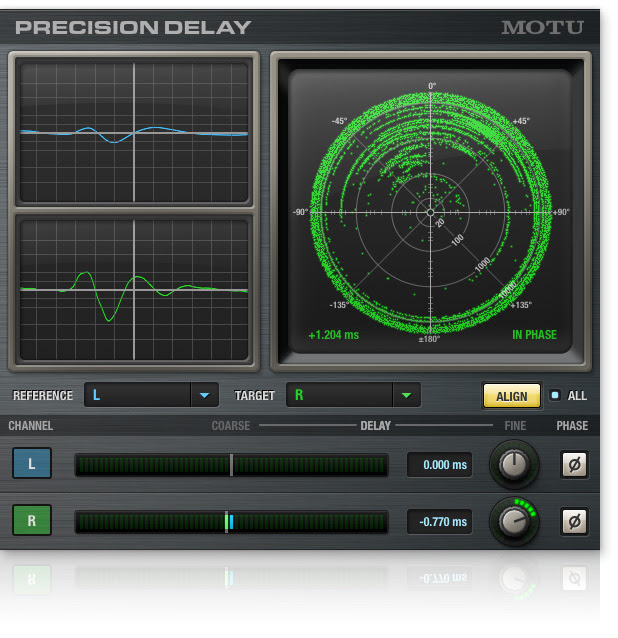Click the ALIGN button
Screen dimensions: 618x638
[x=511, y=395]
